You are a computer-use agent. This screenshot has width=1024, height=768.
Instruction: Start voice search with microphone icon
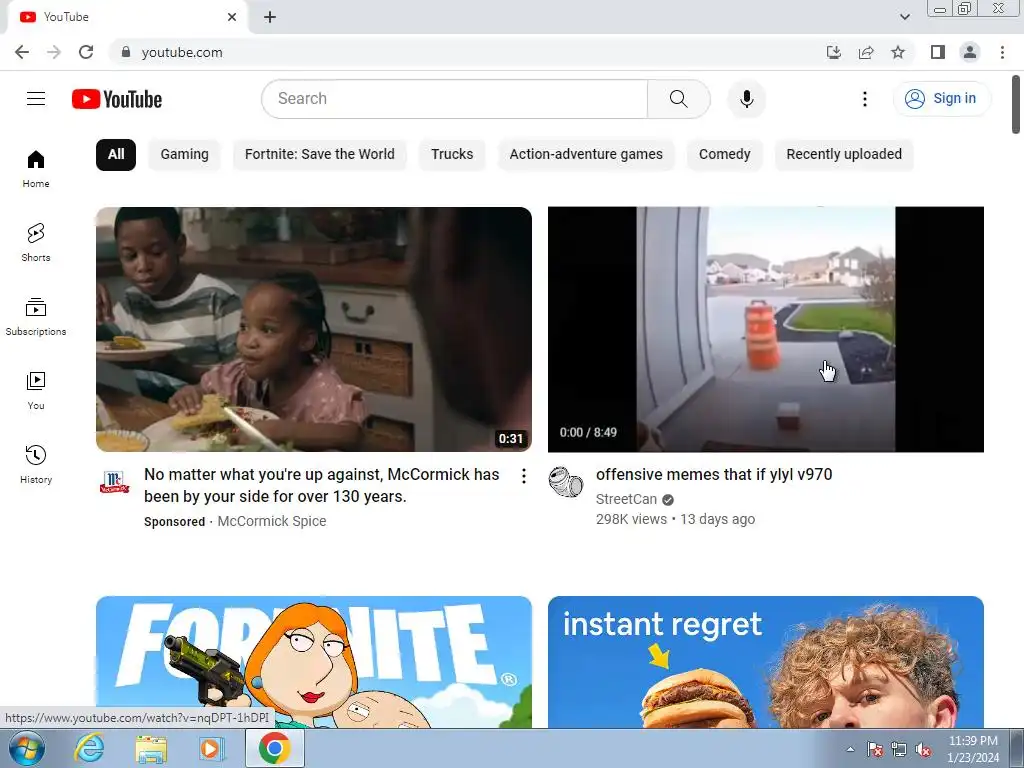tap(746, 99)
